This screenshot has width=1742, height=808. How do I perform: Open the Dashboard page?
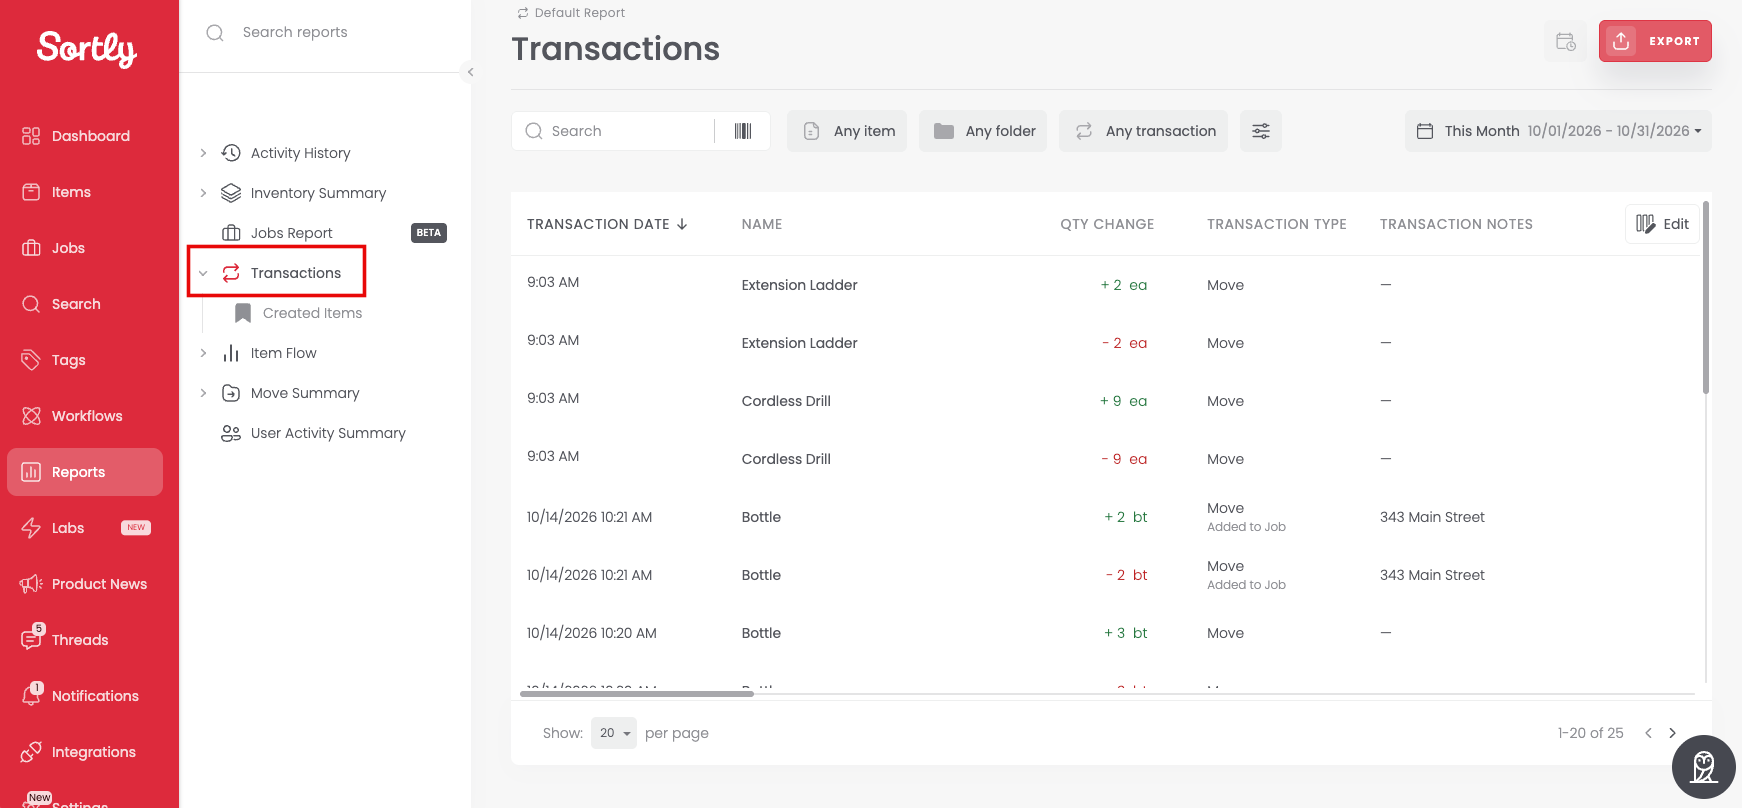85,136
